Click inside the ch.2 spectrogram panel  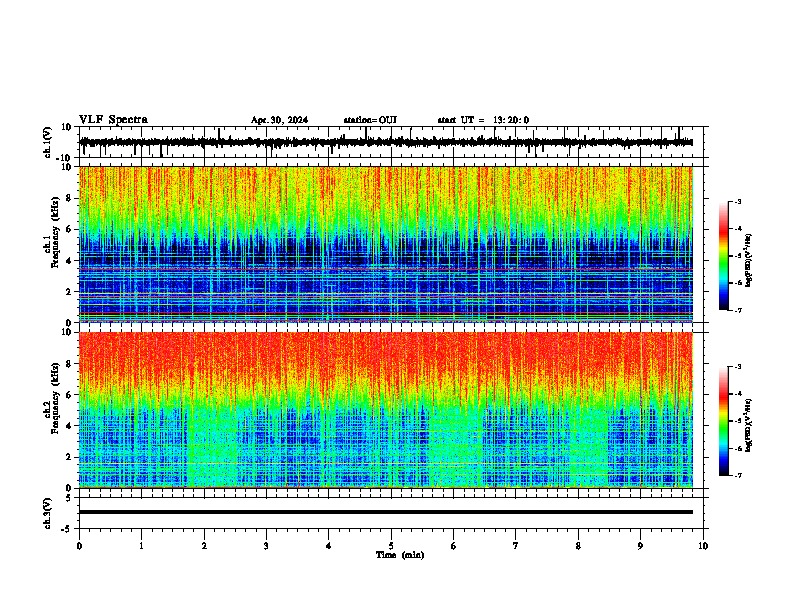coord(386,410)
